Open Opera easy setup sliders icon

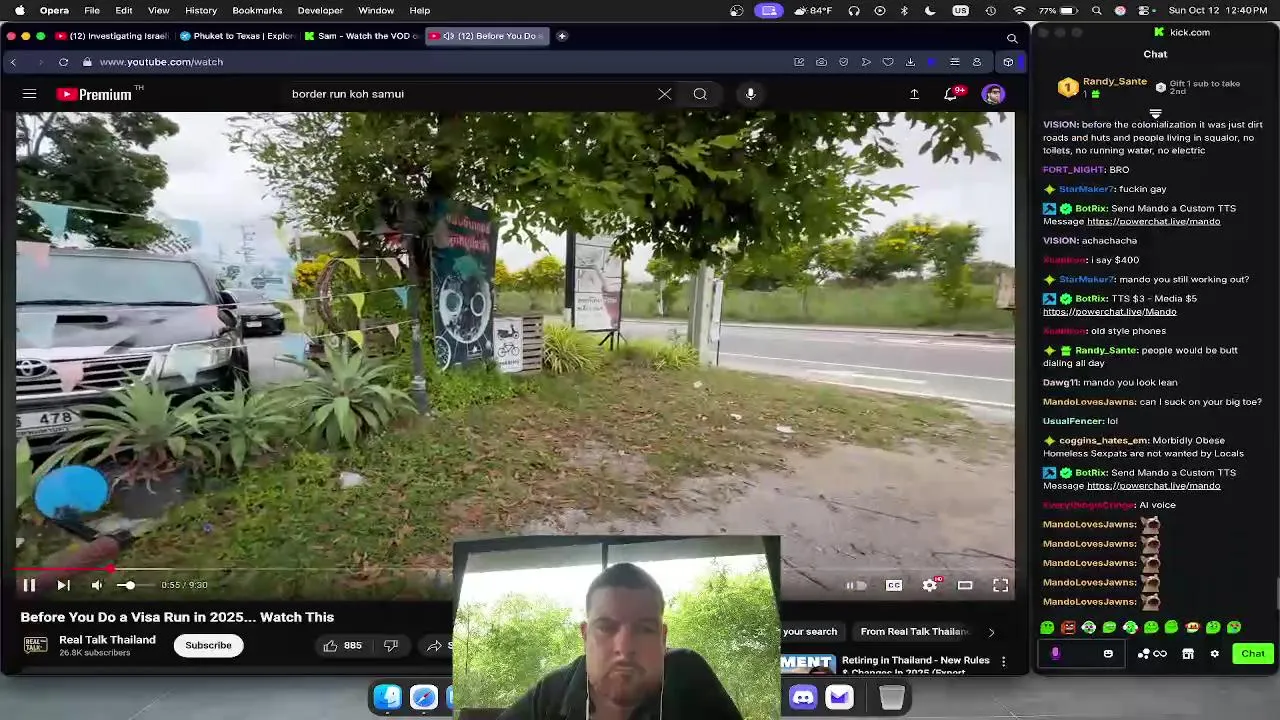point(954,62)
